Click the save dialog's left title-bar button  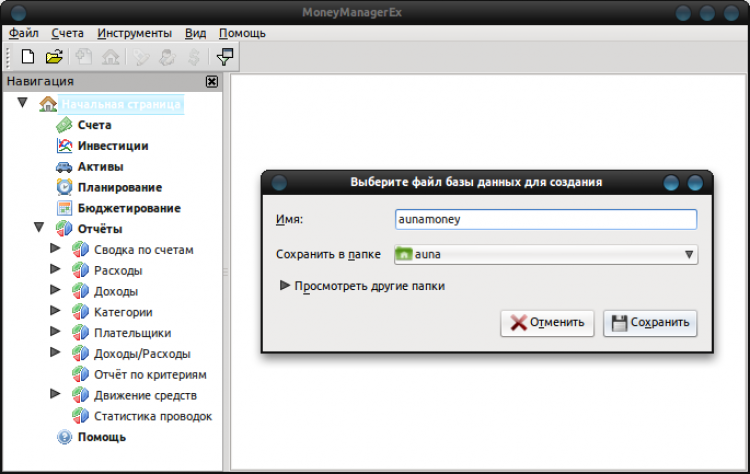click(x=279, y=183)
